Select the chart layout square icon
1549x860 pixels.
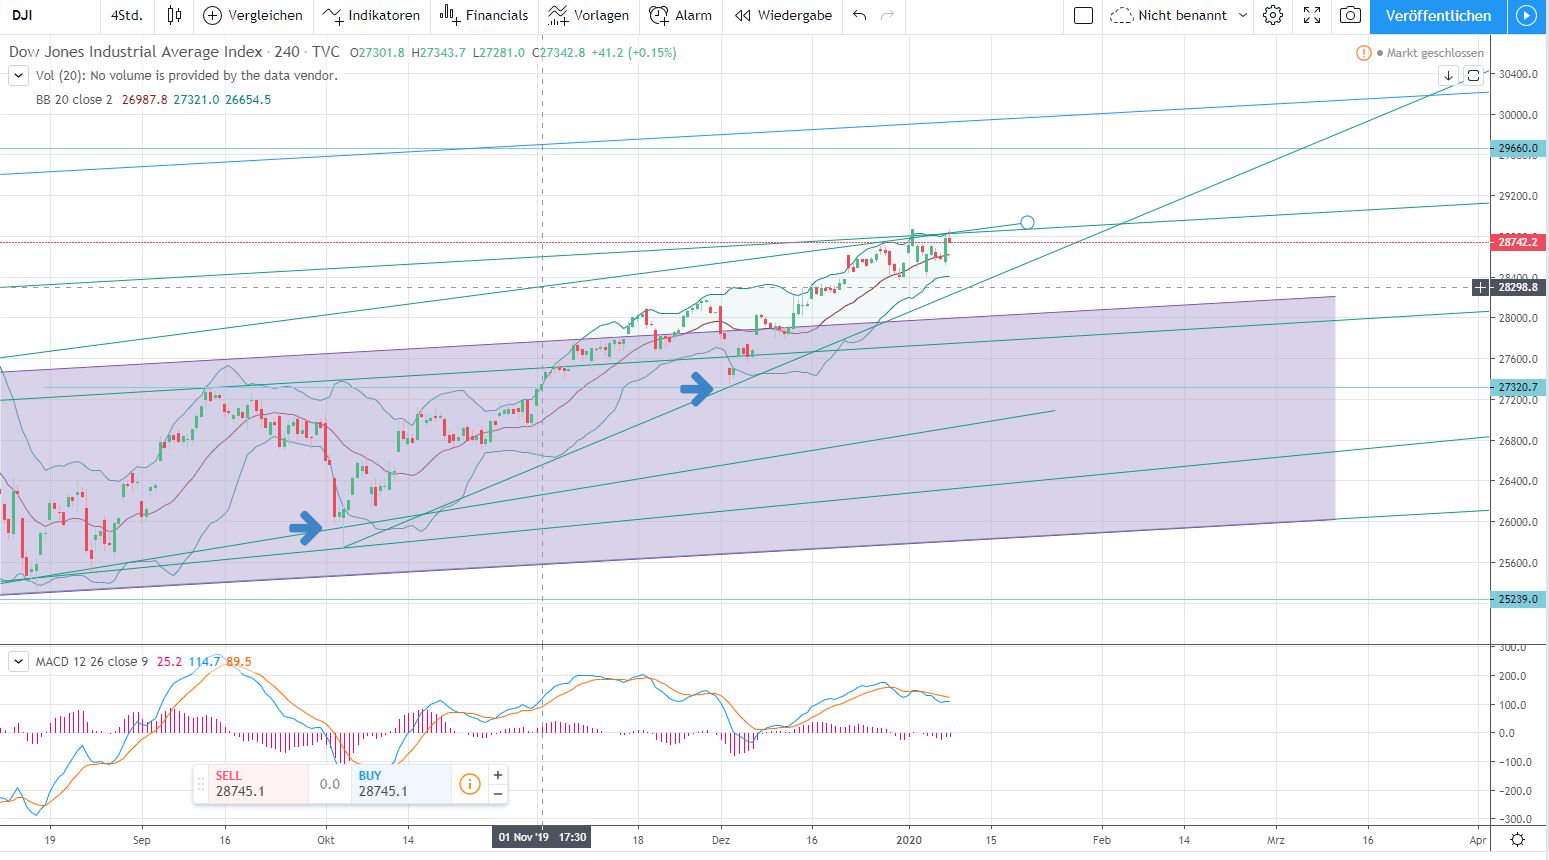(1083, 15)
